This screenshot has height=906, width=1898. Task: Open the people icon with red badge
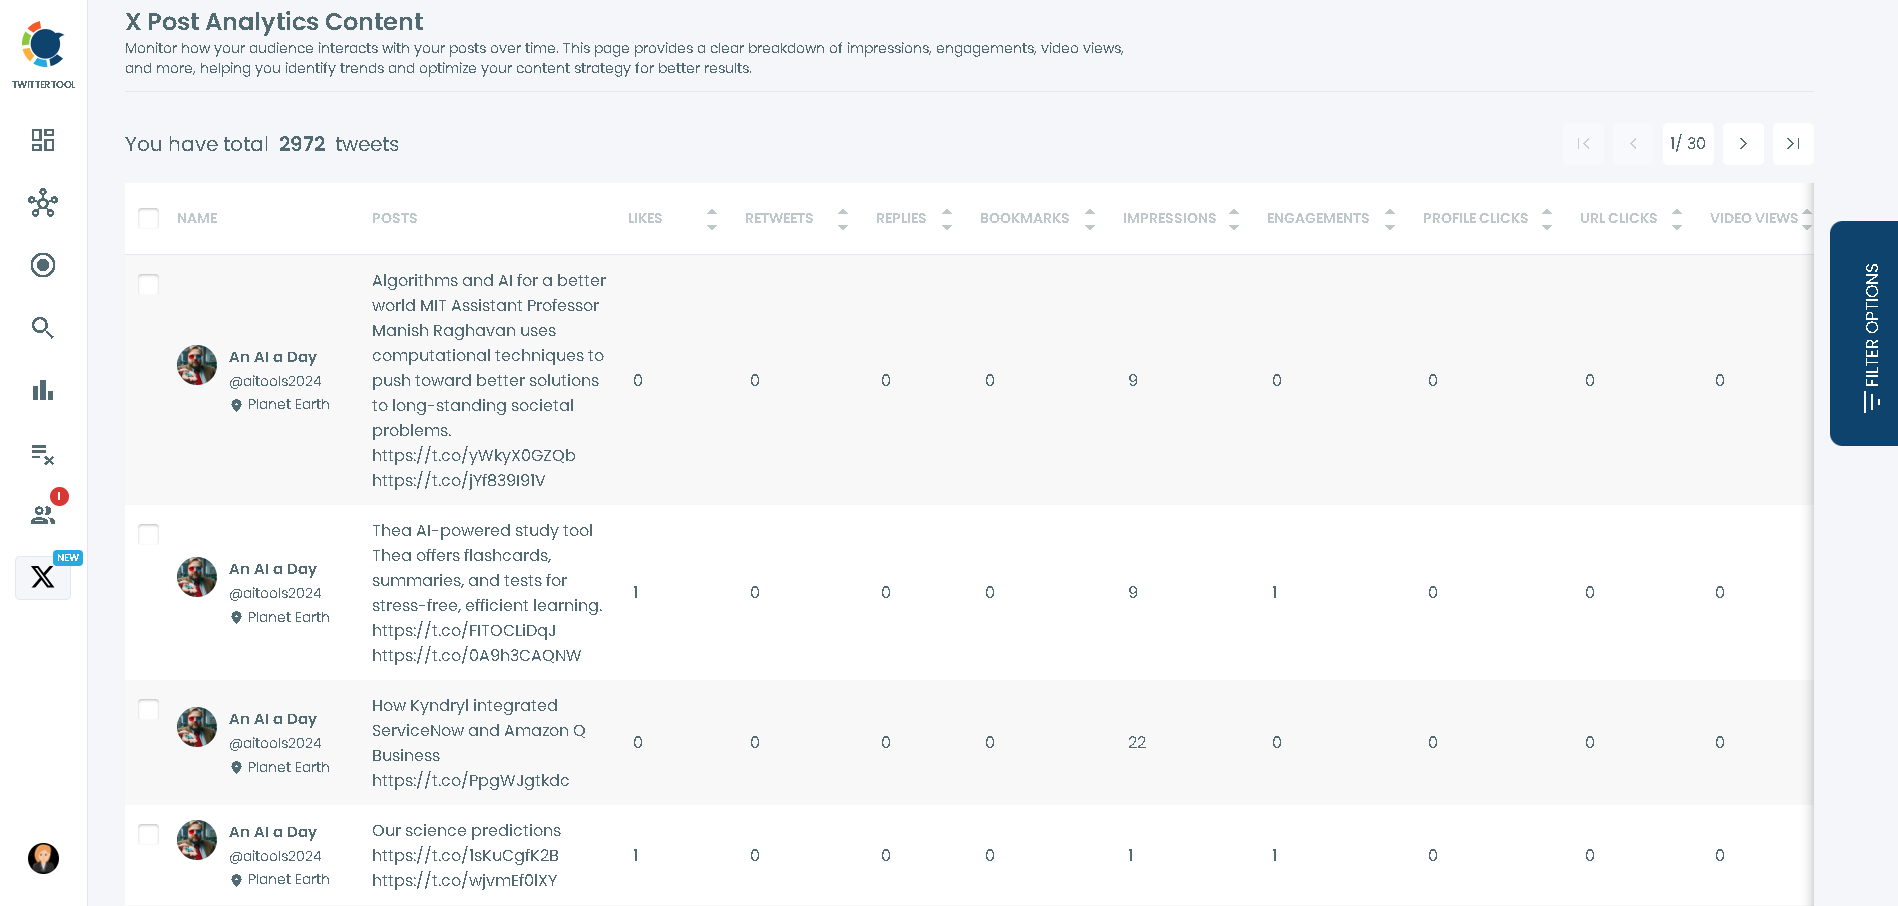(43, 515)
